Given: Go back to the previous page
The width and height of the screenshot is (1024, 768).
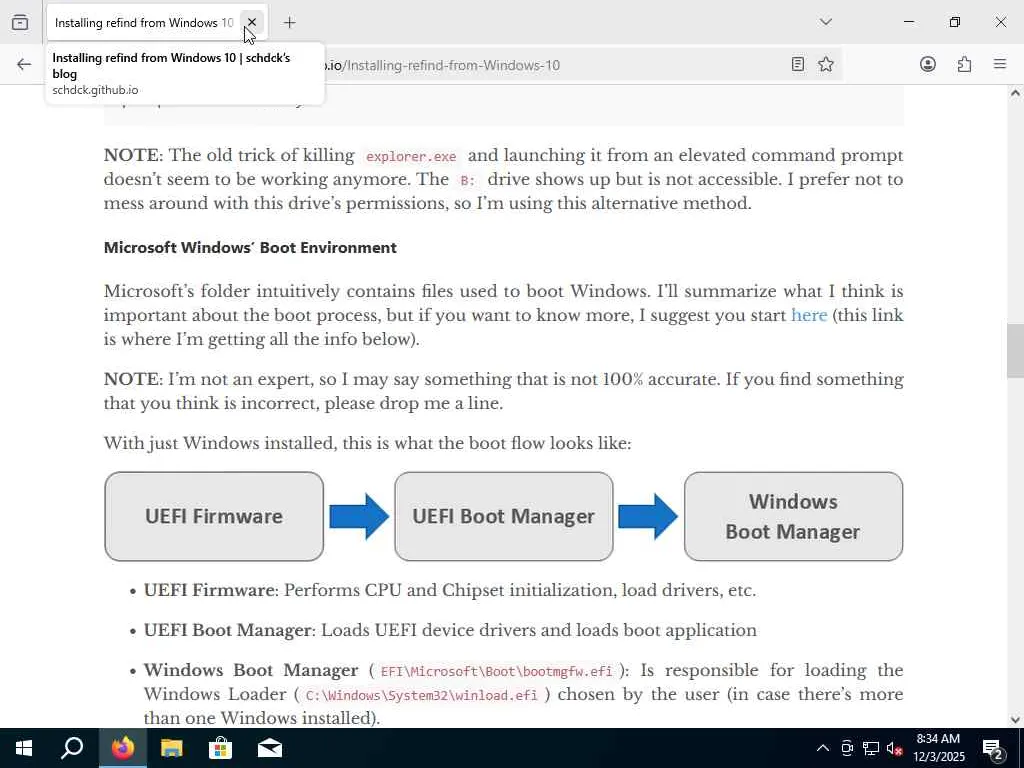Looking at the screenshot, I should 24,64.
